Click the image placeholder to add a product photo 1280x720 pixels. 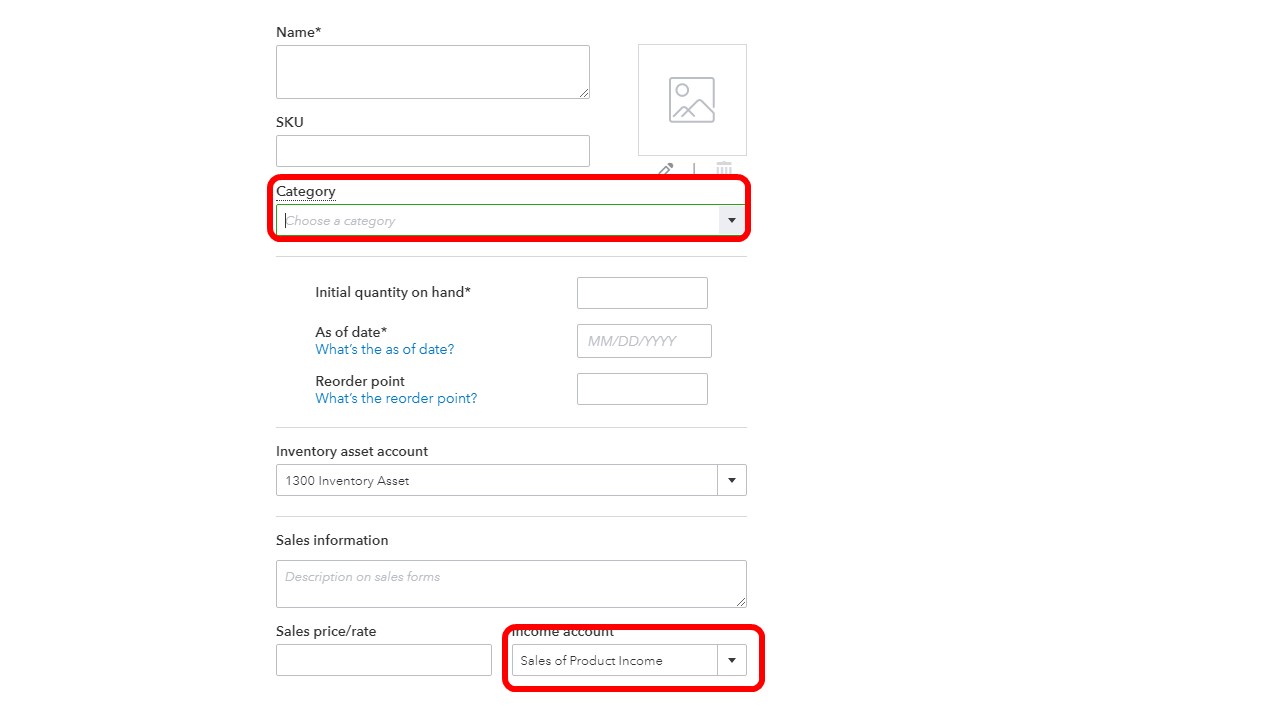[x=691, y=99]
